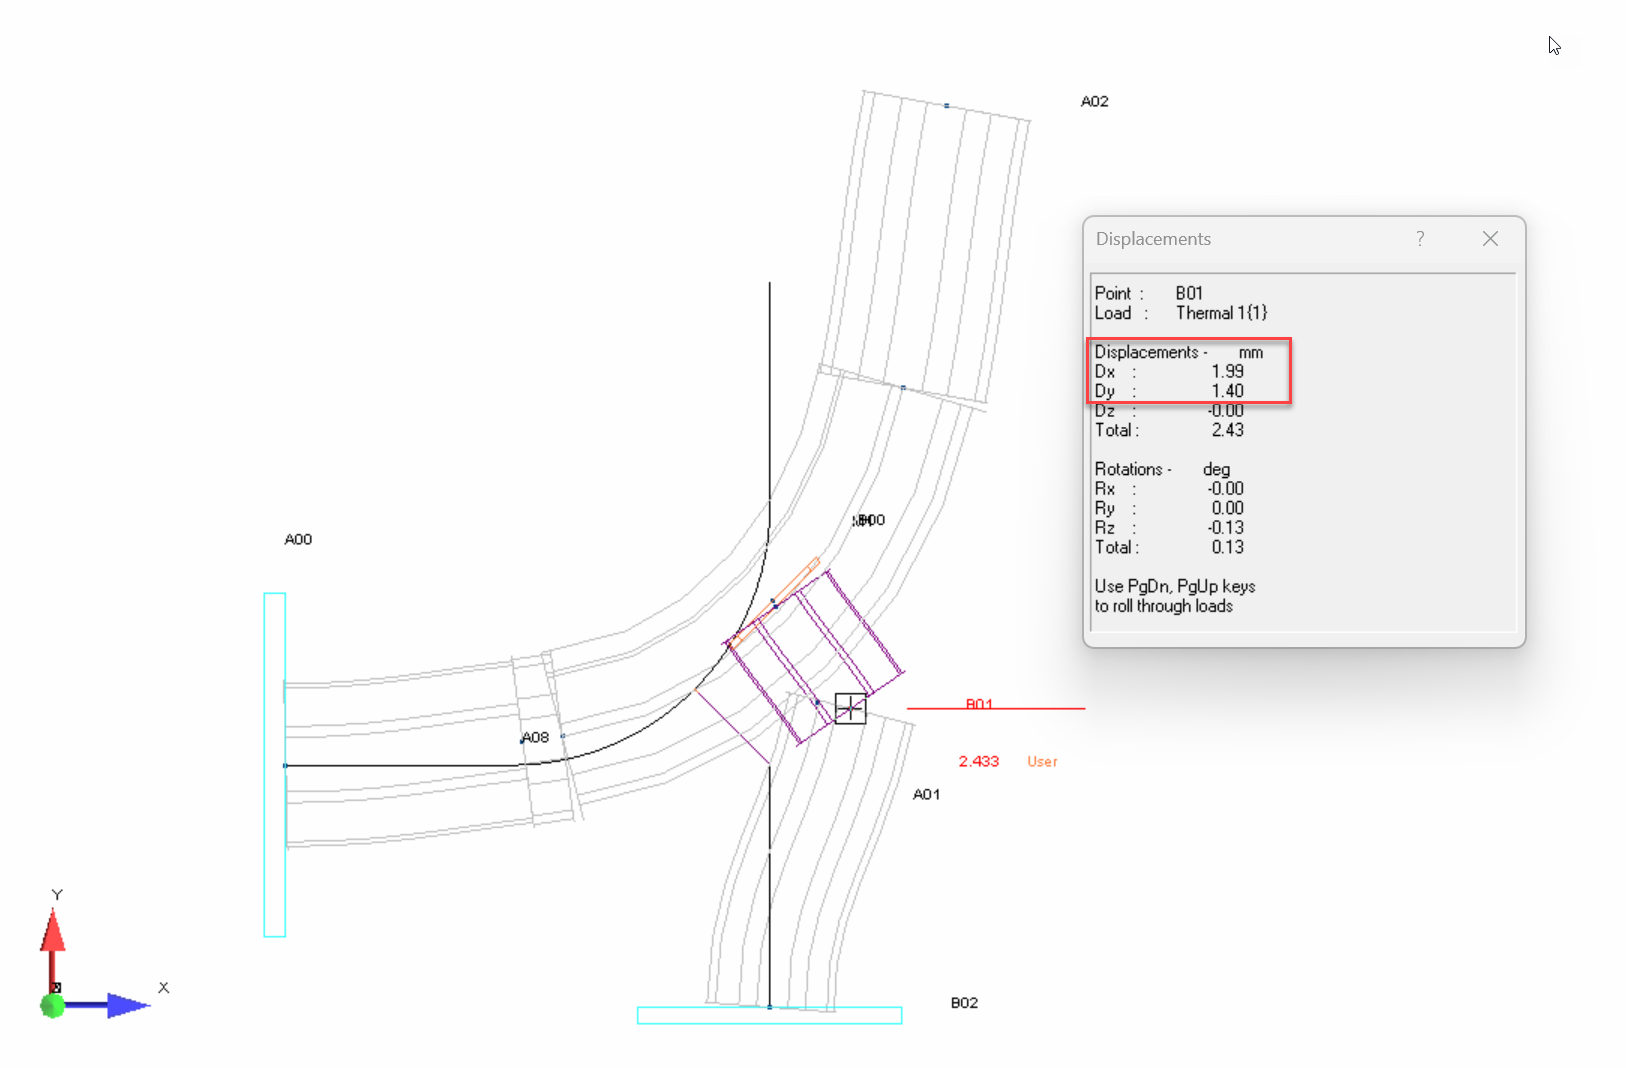1626x1068 pixels.
Task: Click the A08 point label
Action: [536, 737]
